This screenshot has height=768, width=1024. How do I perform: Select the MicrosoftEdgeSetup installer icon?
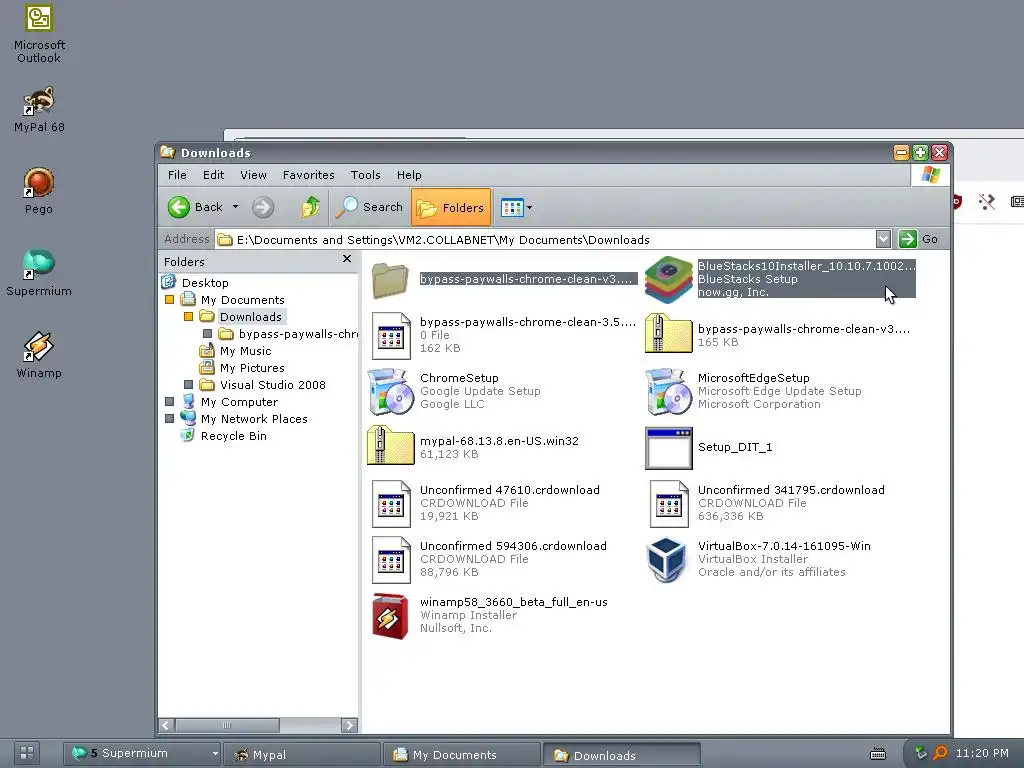pyautogui.click(x=668, y=392)
